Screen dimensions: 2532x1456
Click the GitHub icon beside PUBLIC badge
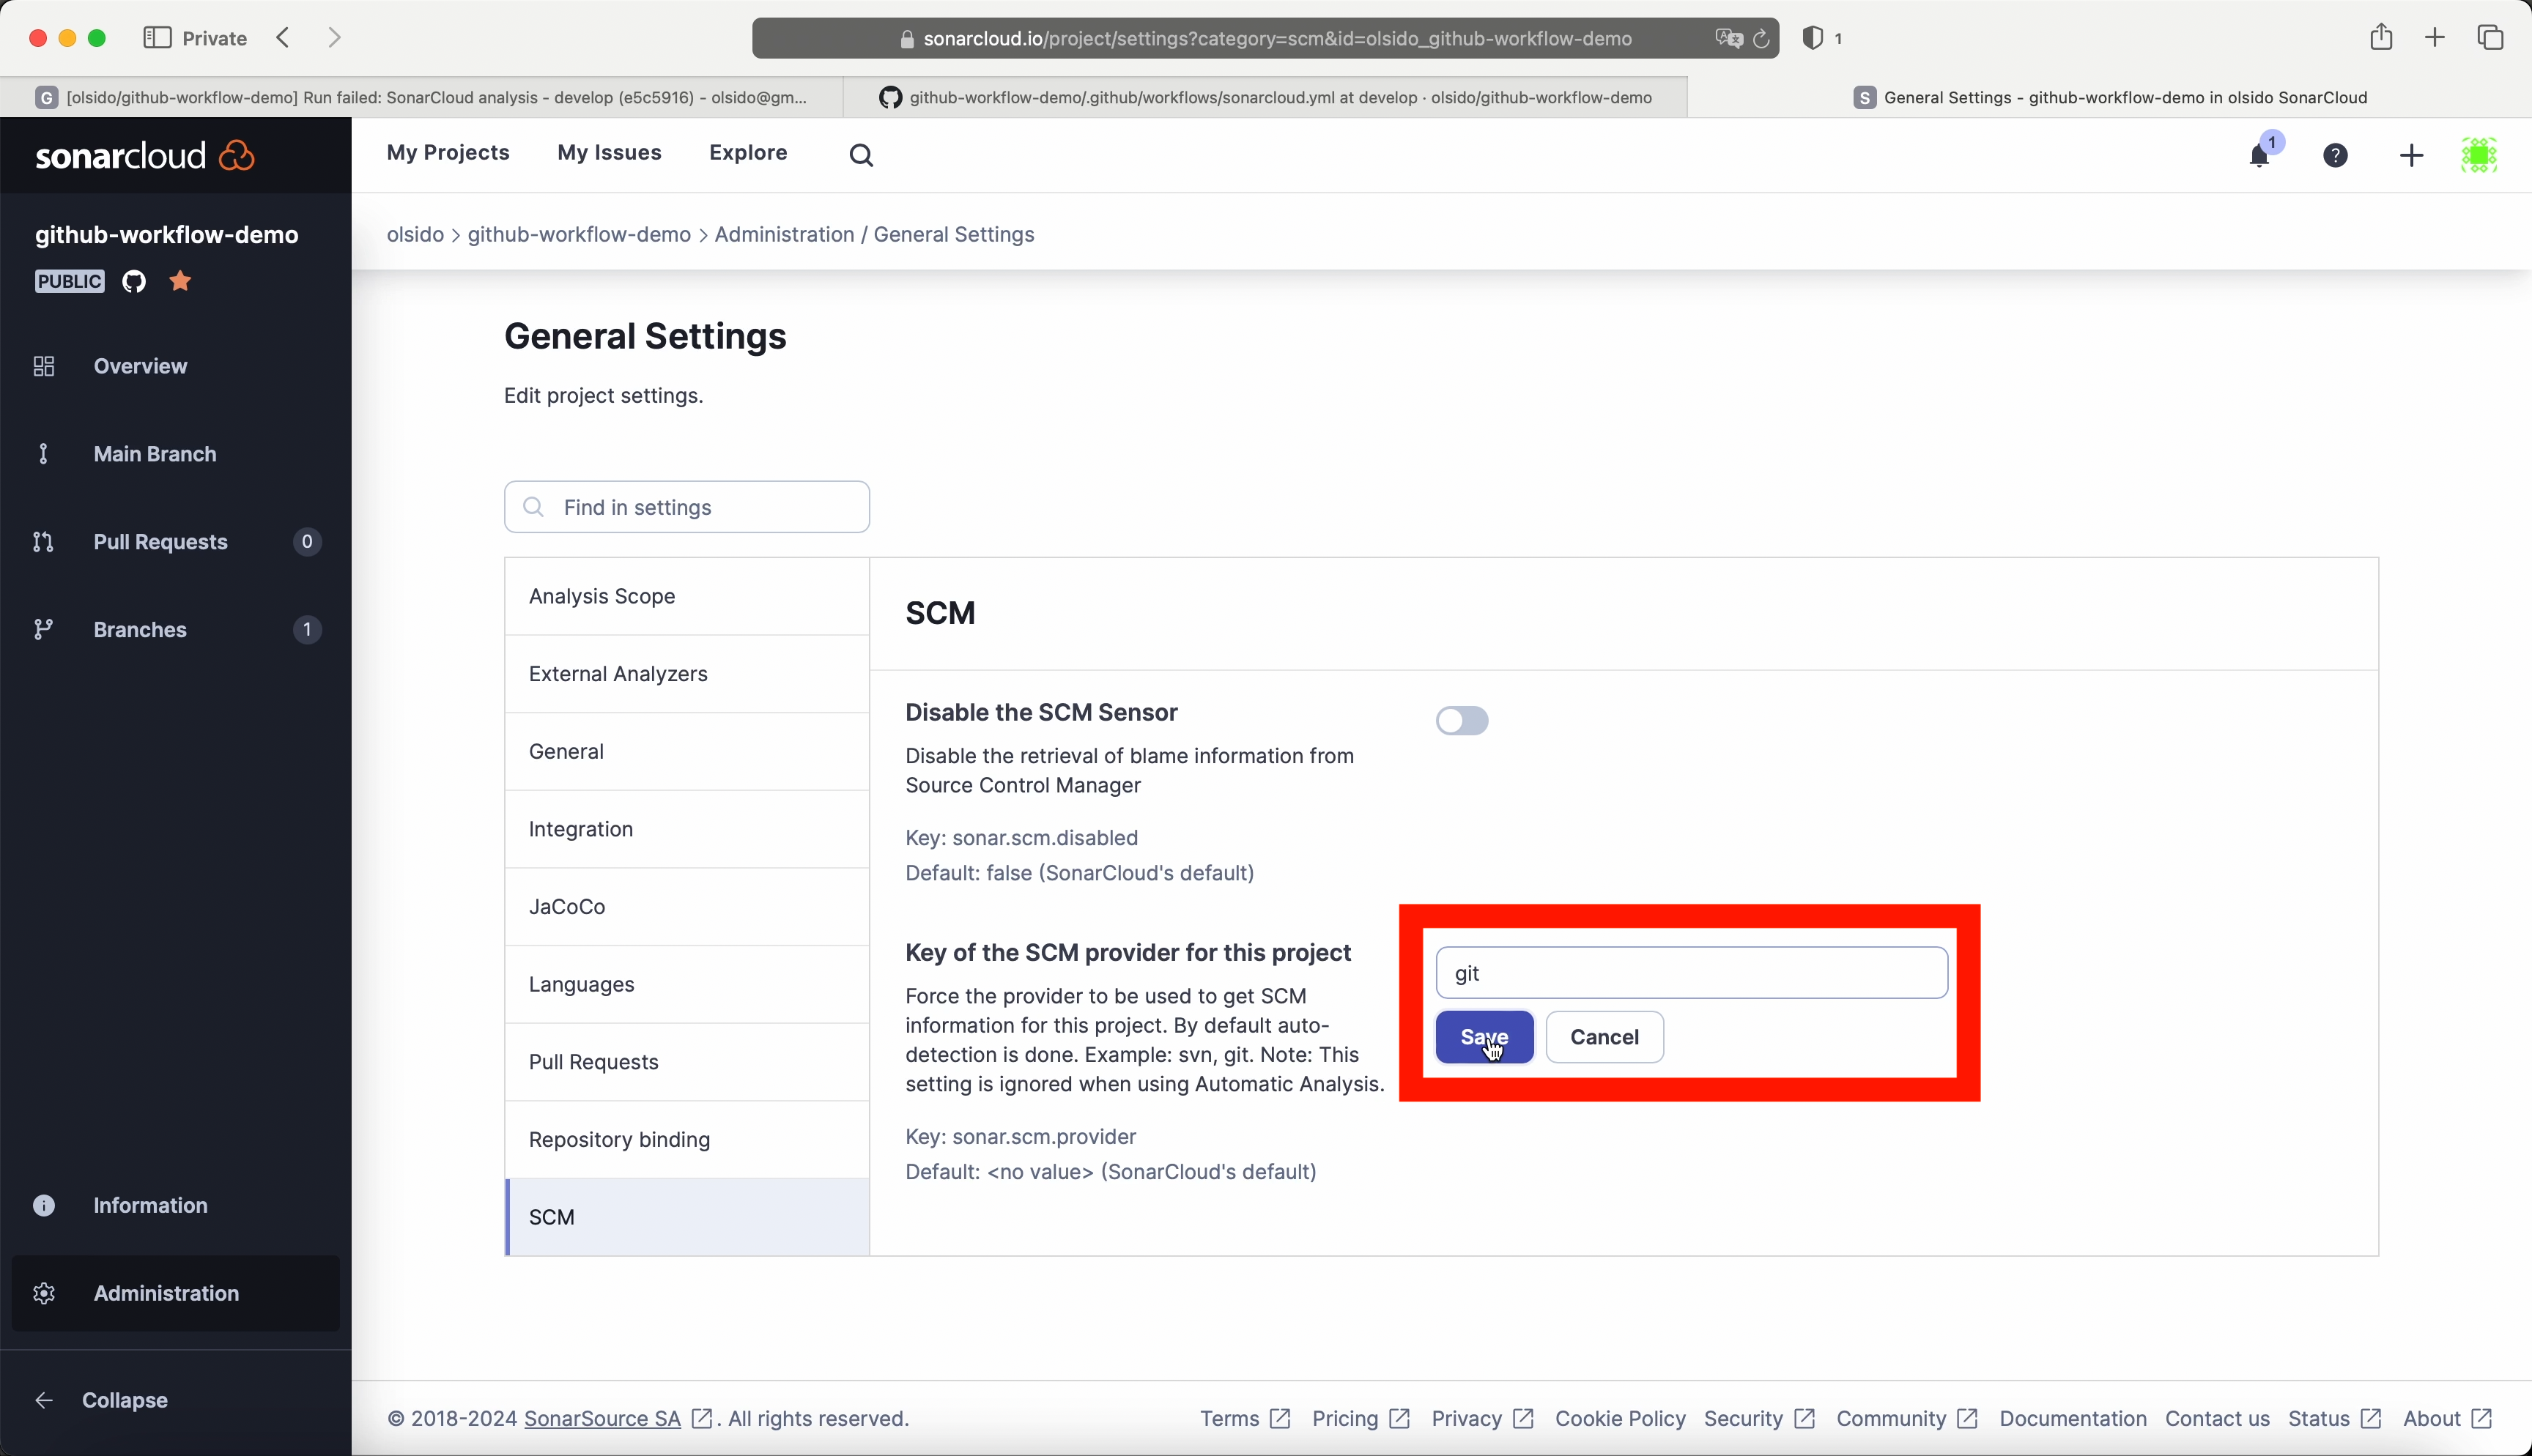[134, 281]
